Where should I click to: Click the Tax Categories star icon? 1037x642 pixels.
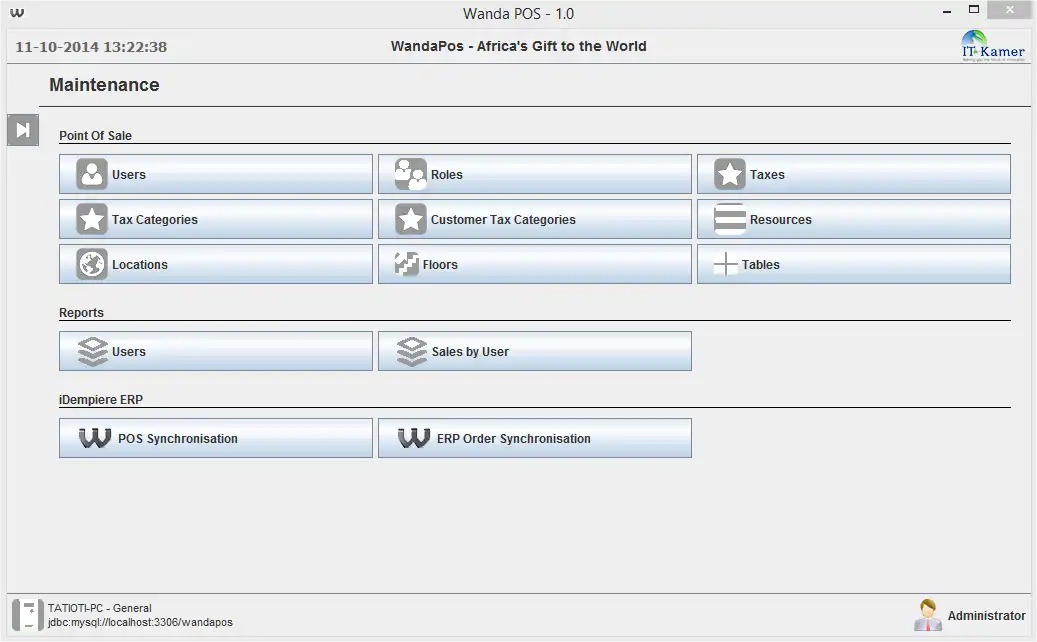(x=92, y=220)
